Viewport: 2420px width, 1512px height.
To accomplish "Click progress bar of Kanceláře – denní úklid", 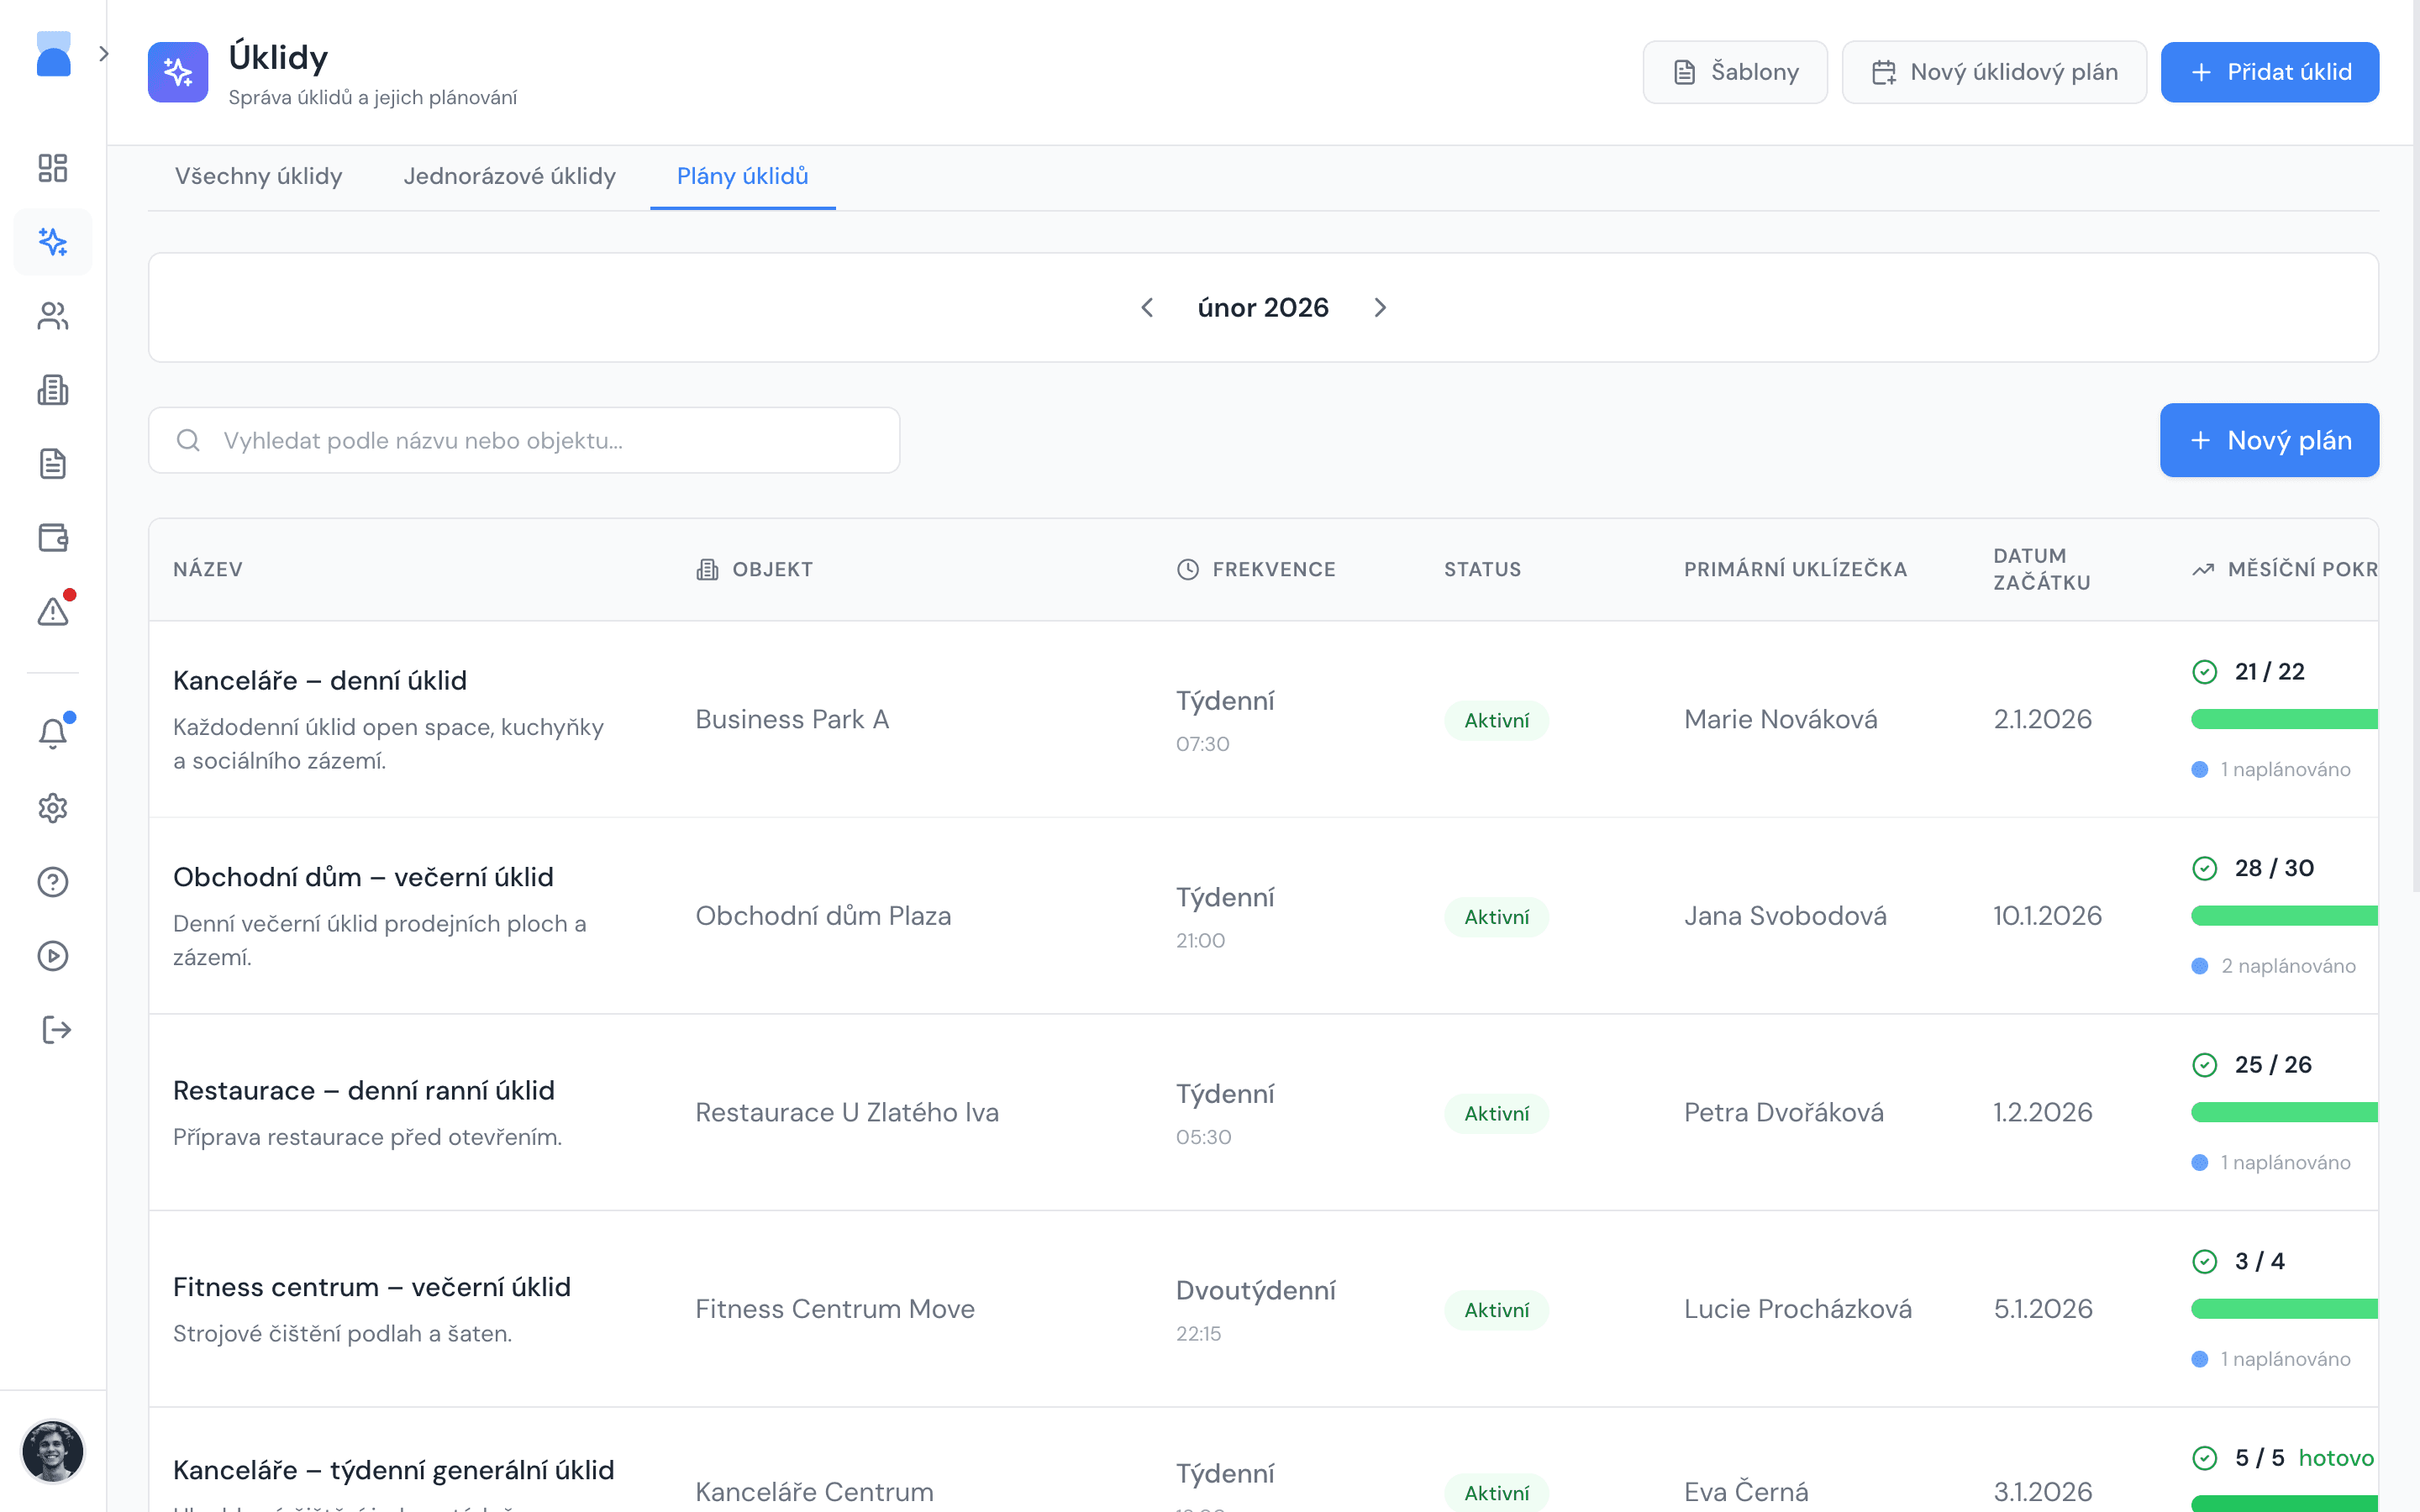I will (x=2283, y=719).
